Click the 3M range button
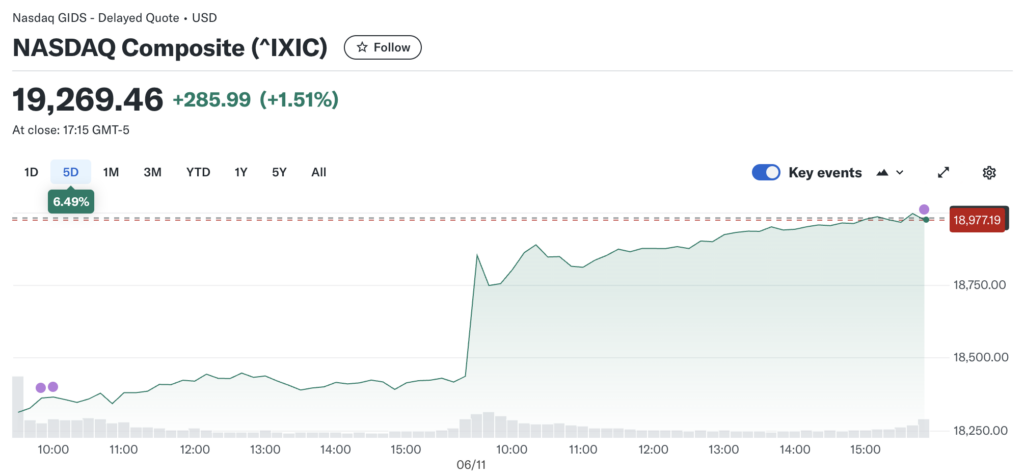The height and width of the screenshot is (476, 1024). click(152, 172)
